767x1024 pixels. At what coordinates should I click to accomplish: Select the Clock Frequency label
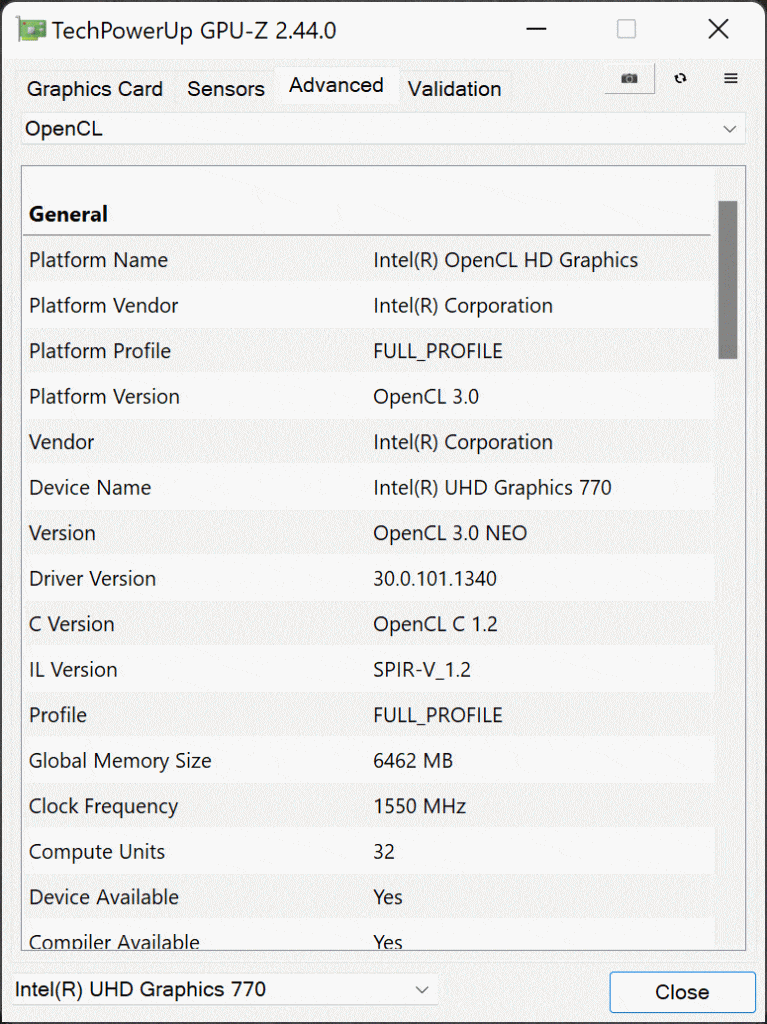pyautogui.click(x=103, y=806)
